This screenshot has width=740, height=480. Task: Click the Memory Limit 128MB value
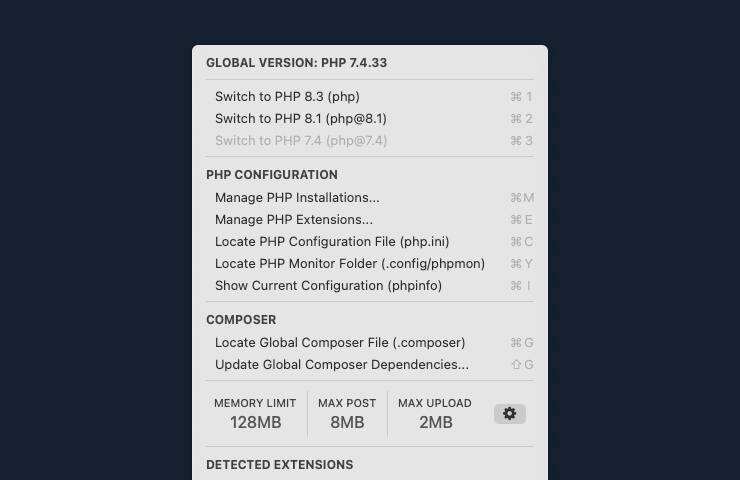pyautogui.click(x=255, y=422)
